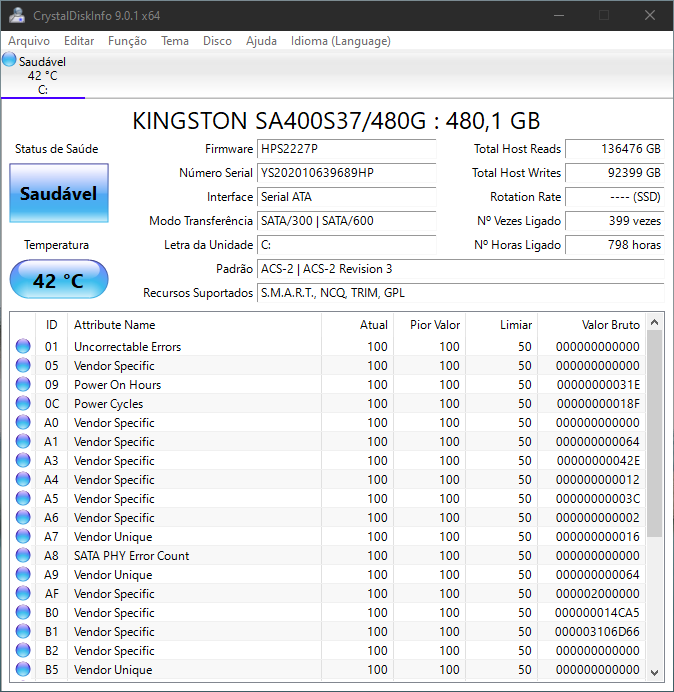Click the 42 °C temperature button
The width and height of the screenshot is (674, 692).
point(59,280)
